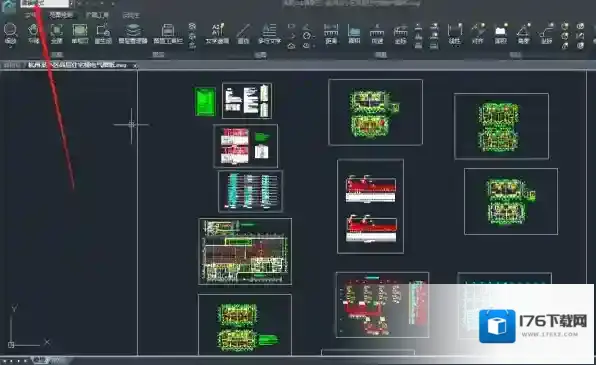
Task: Close the open .dwg drawing tab
Action: (135, 65)
